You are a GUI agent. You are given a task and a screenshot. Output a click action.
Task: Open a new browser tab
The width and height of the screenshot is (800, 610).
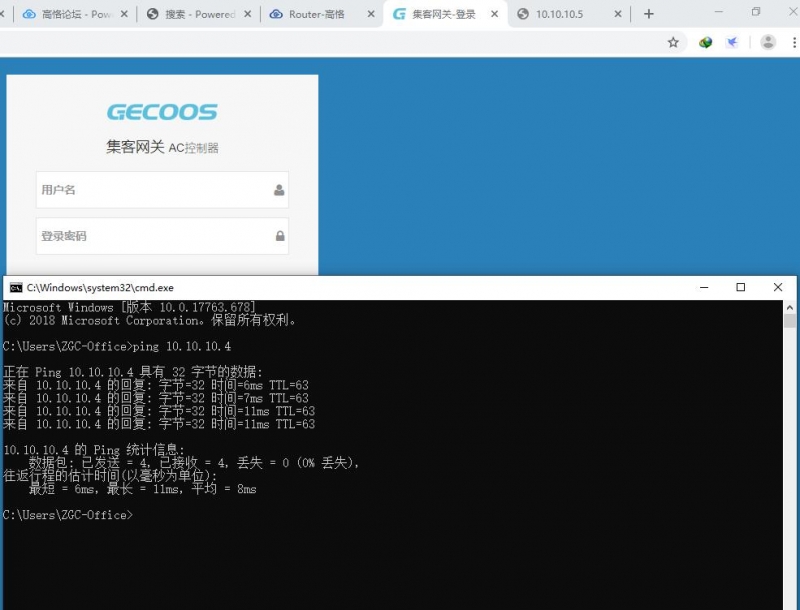(x=648, y=14)
